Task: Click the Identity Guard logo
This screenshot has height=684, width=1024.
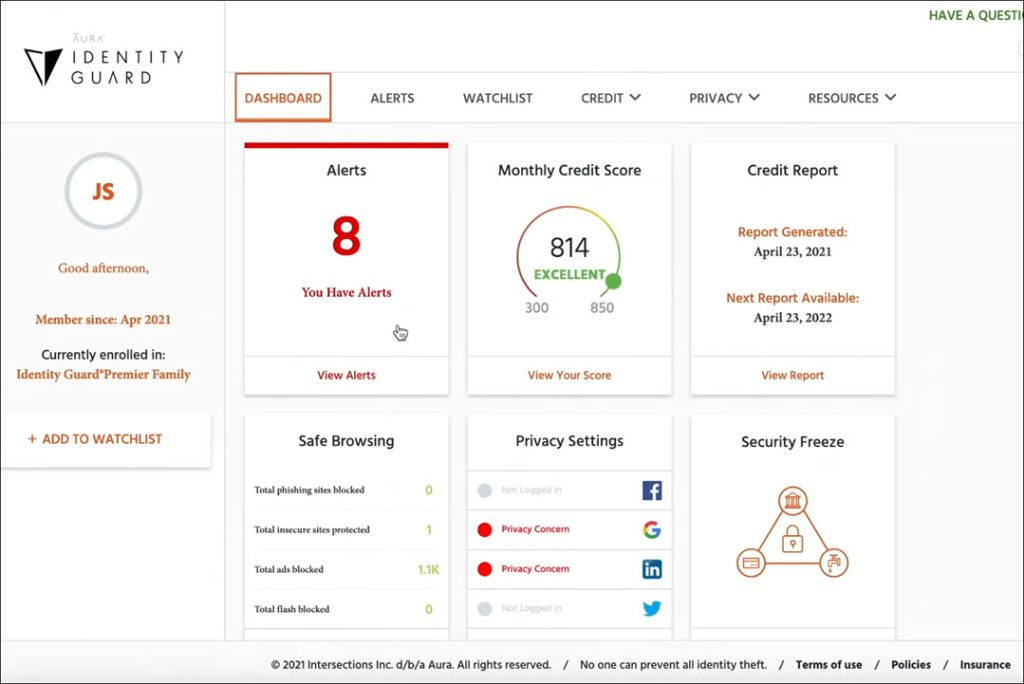Action: coord(104,60)
